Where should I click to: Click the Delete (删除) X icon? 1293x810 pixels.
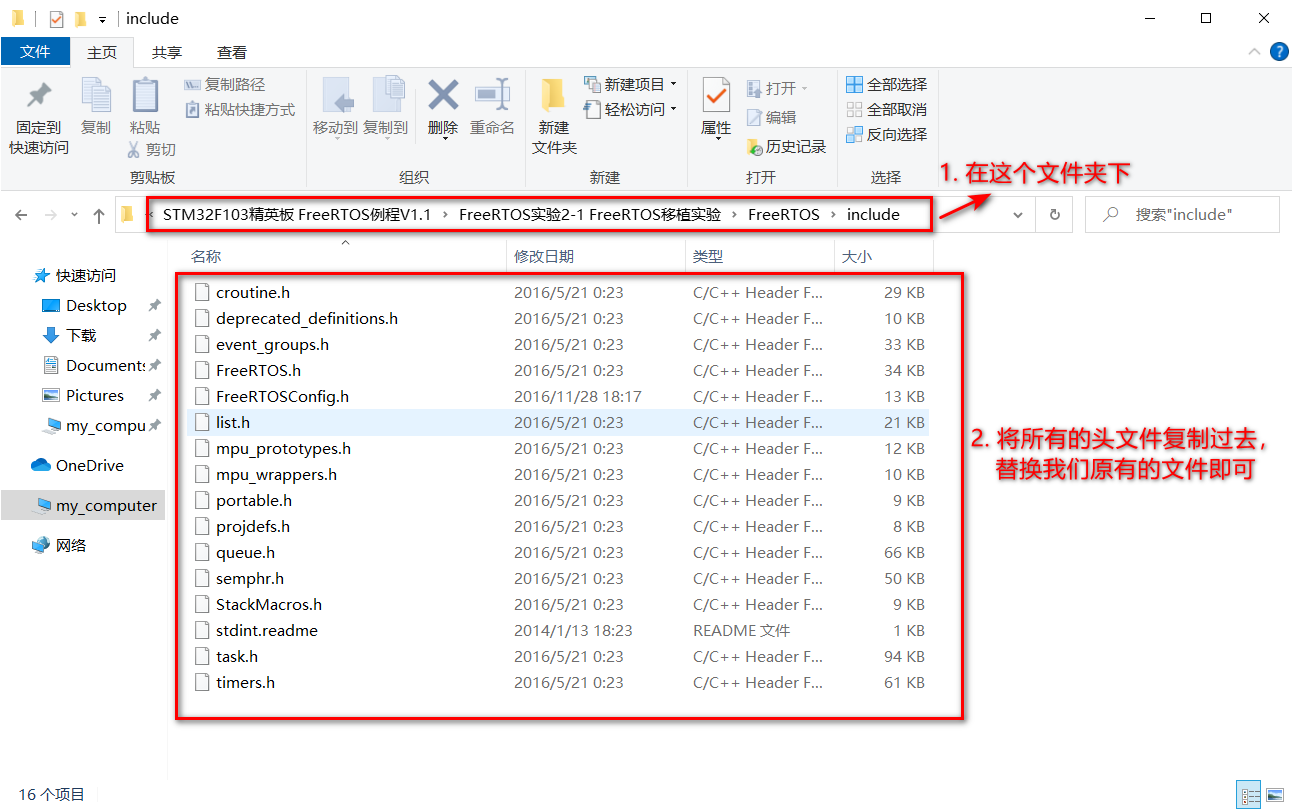[443, 95]
